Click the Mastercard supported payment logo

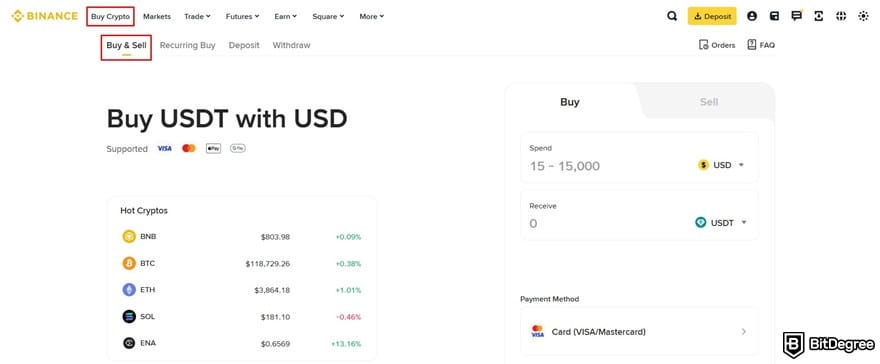189,149
